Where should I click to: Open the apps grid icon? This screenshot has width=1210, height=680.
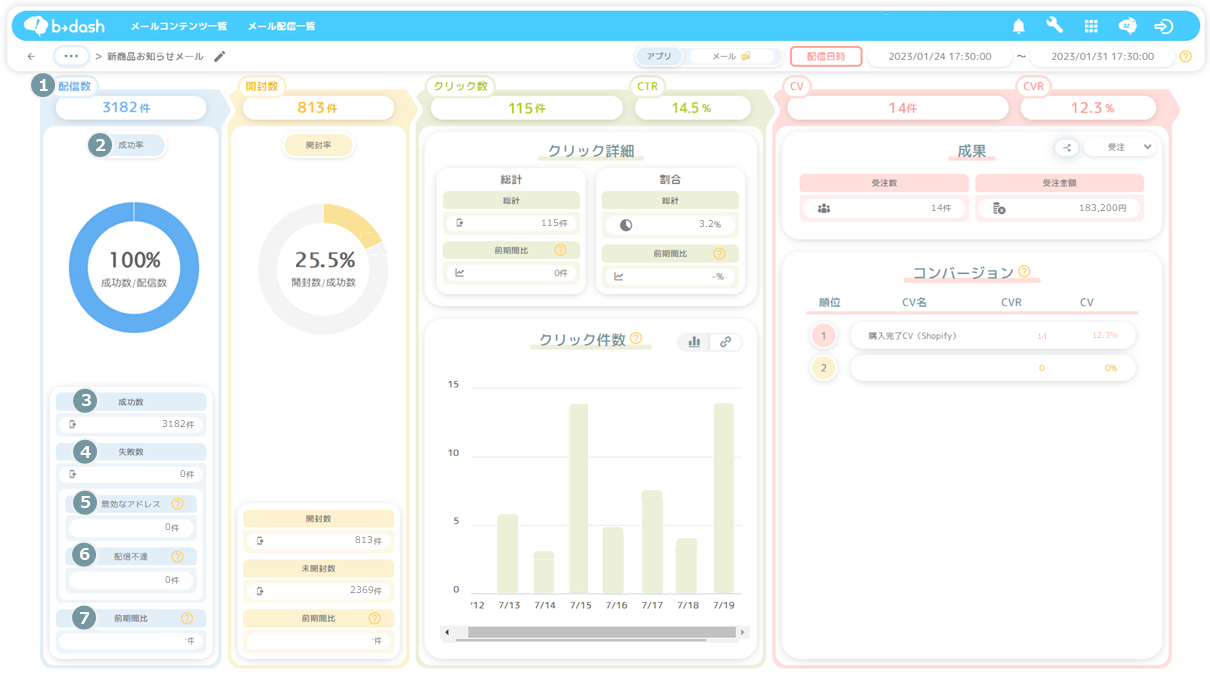coord(1091,26)
